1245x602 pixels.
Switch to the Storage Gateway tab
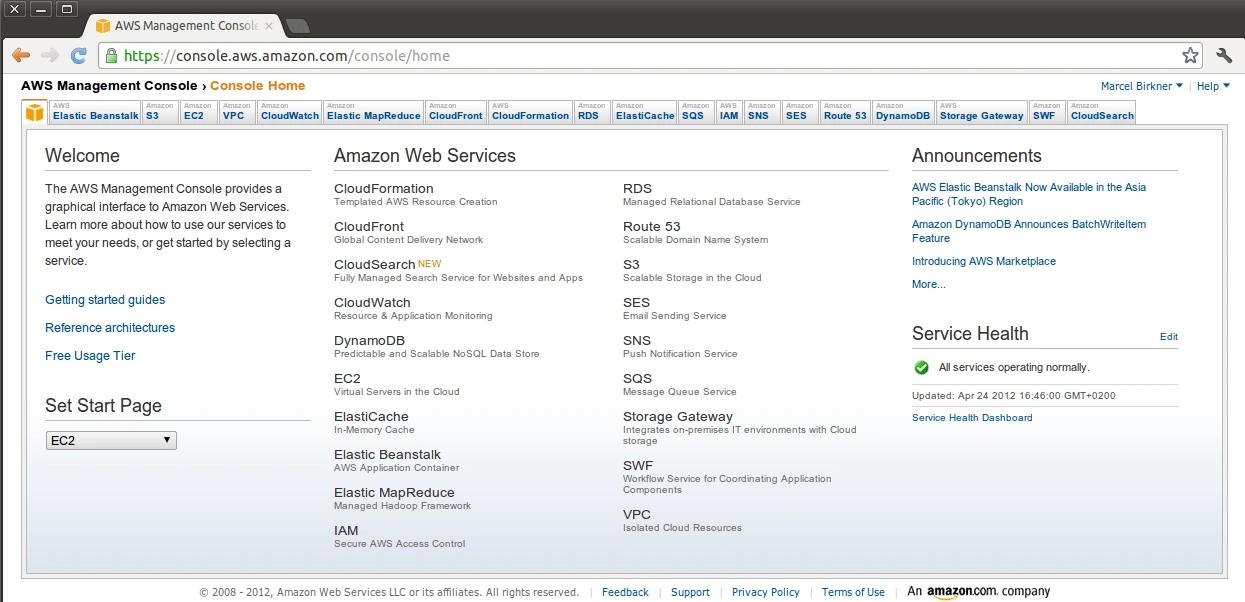pyautogui.click(x=982, y=112)
